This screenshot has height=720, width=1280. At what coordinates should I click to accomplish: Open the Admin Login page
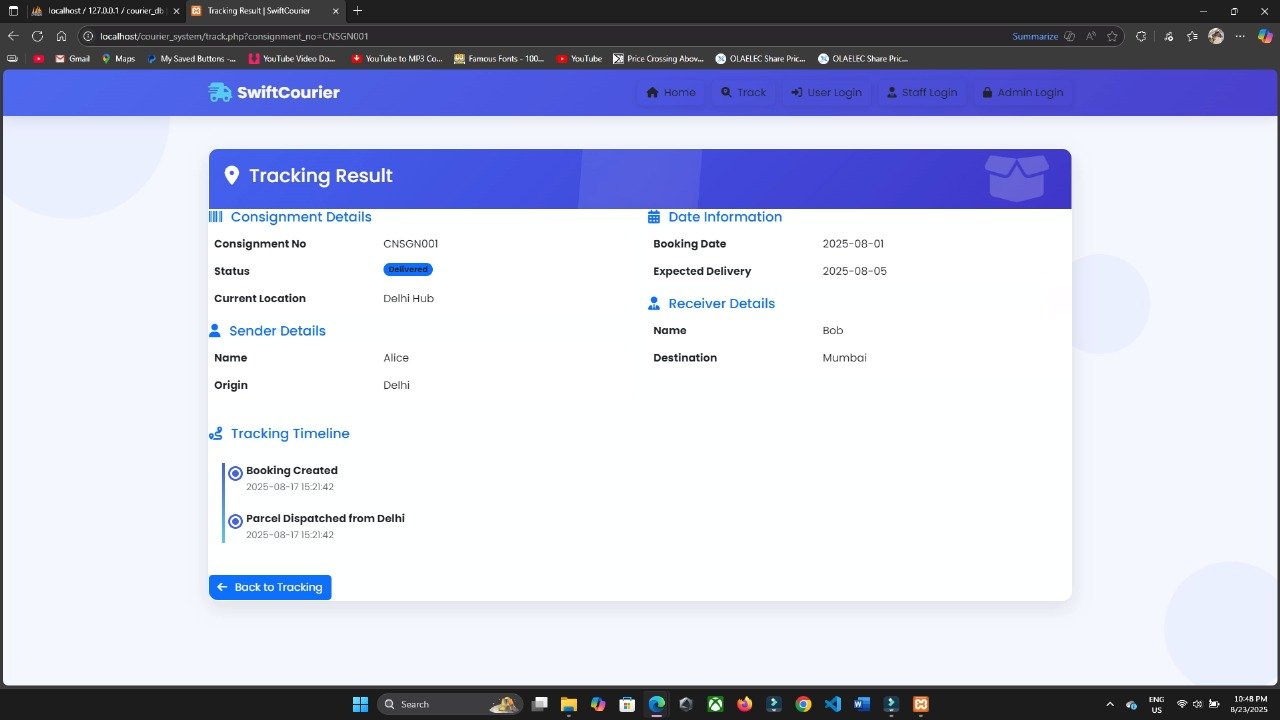(1022, 92)
